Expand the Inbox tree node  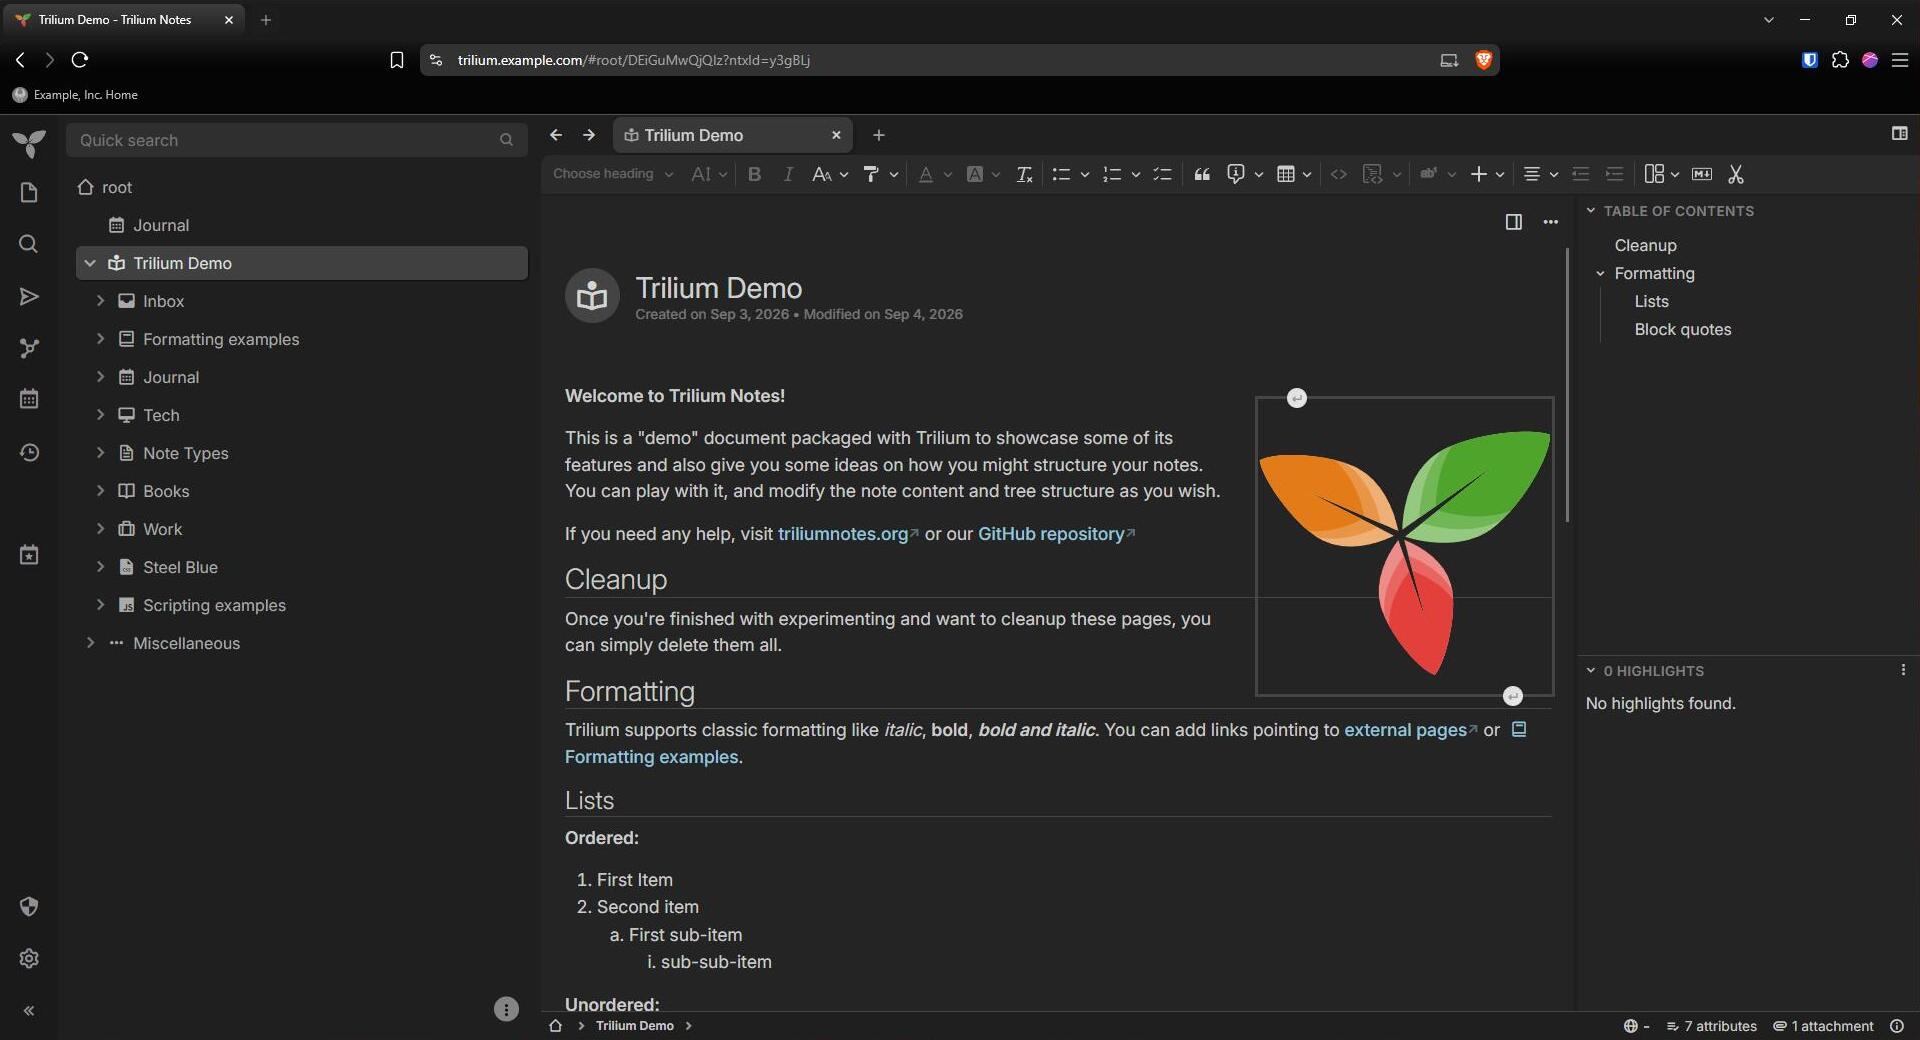coord(100,300)
